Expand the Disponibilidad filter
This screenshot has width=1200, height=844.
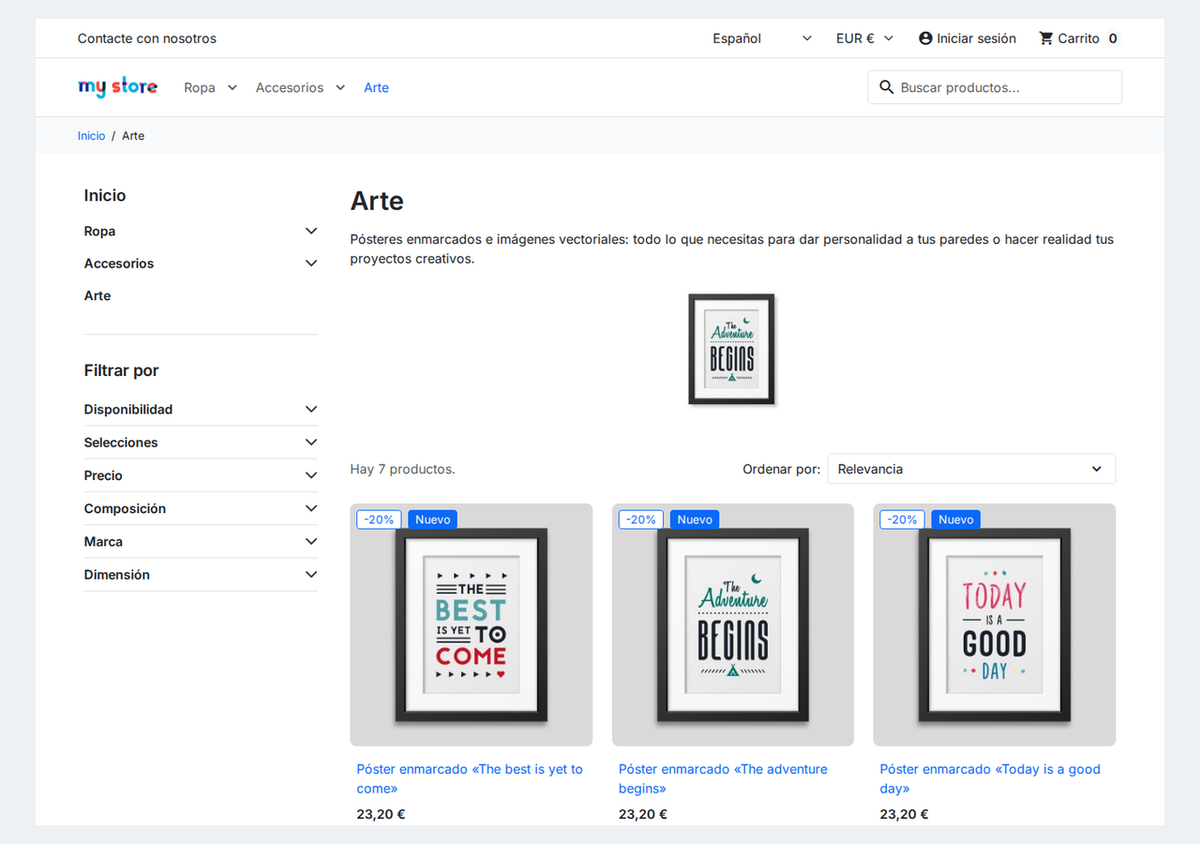(201, 409)
